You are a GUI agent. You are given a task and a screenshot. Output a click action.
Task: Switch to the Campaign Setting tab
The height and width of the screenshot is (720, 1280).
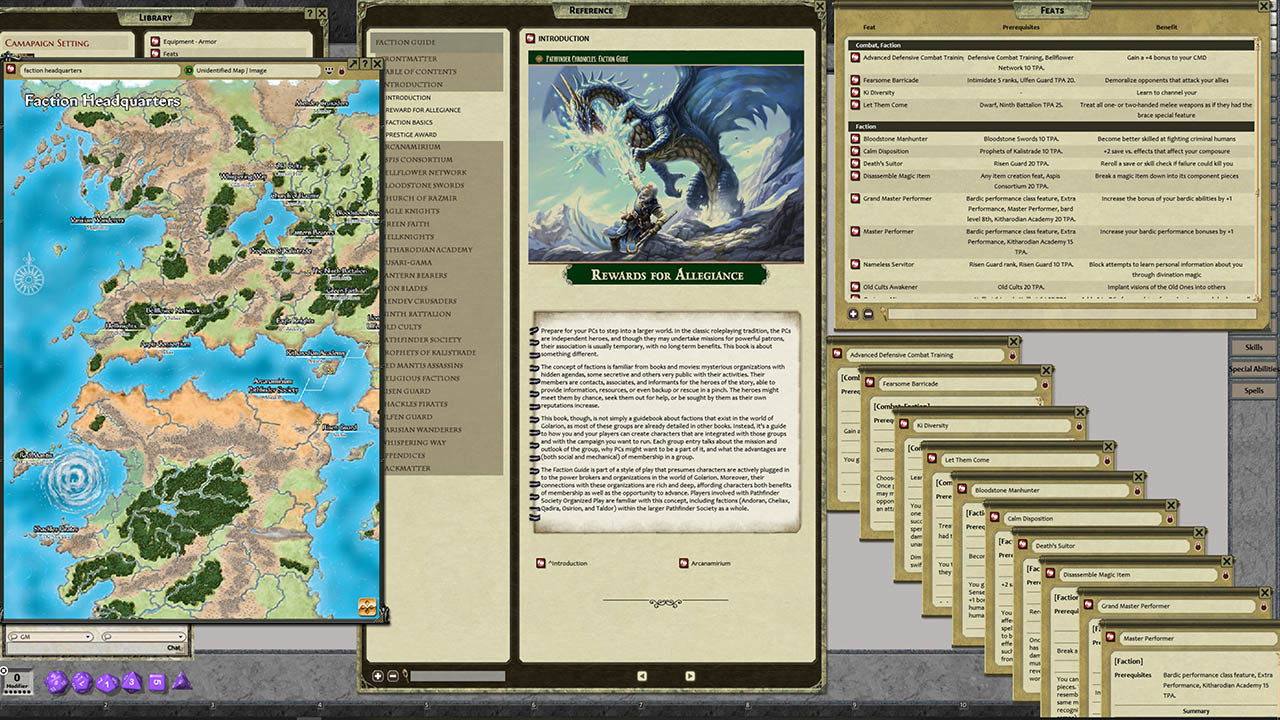click(x=66, y=43)
